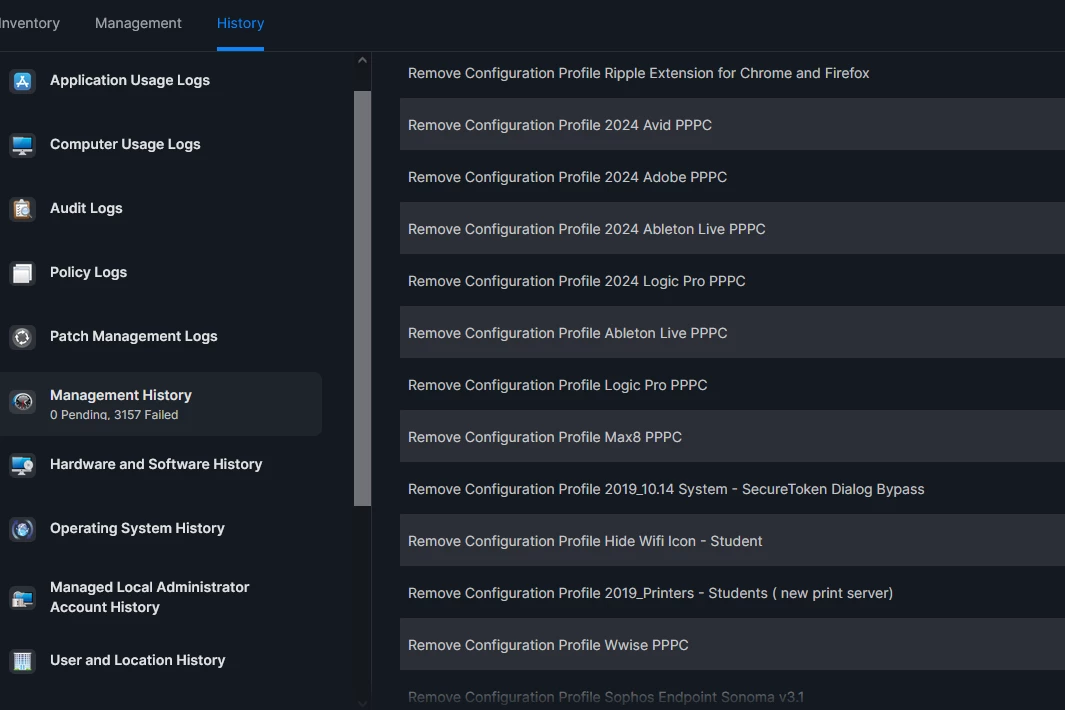Select the Ripple Extension for Chrome and Firefox row
This screenshot has width=1065, height=710.
coord(732,73)
